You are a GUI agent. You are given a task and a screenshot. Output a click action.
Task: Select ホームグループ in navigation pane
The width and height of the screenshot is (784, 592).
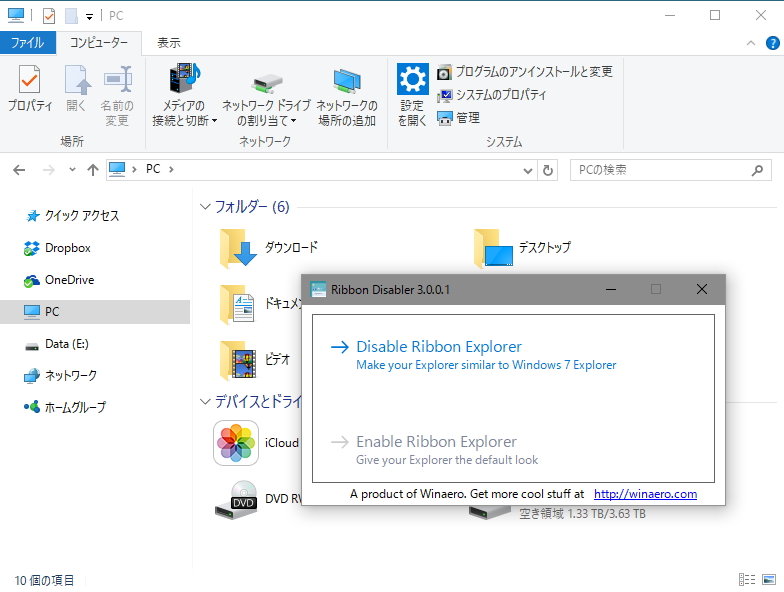(65, 407)
